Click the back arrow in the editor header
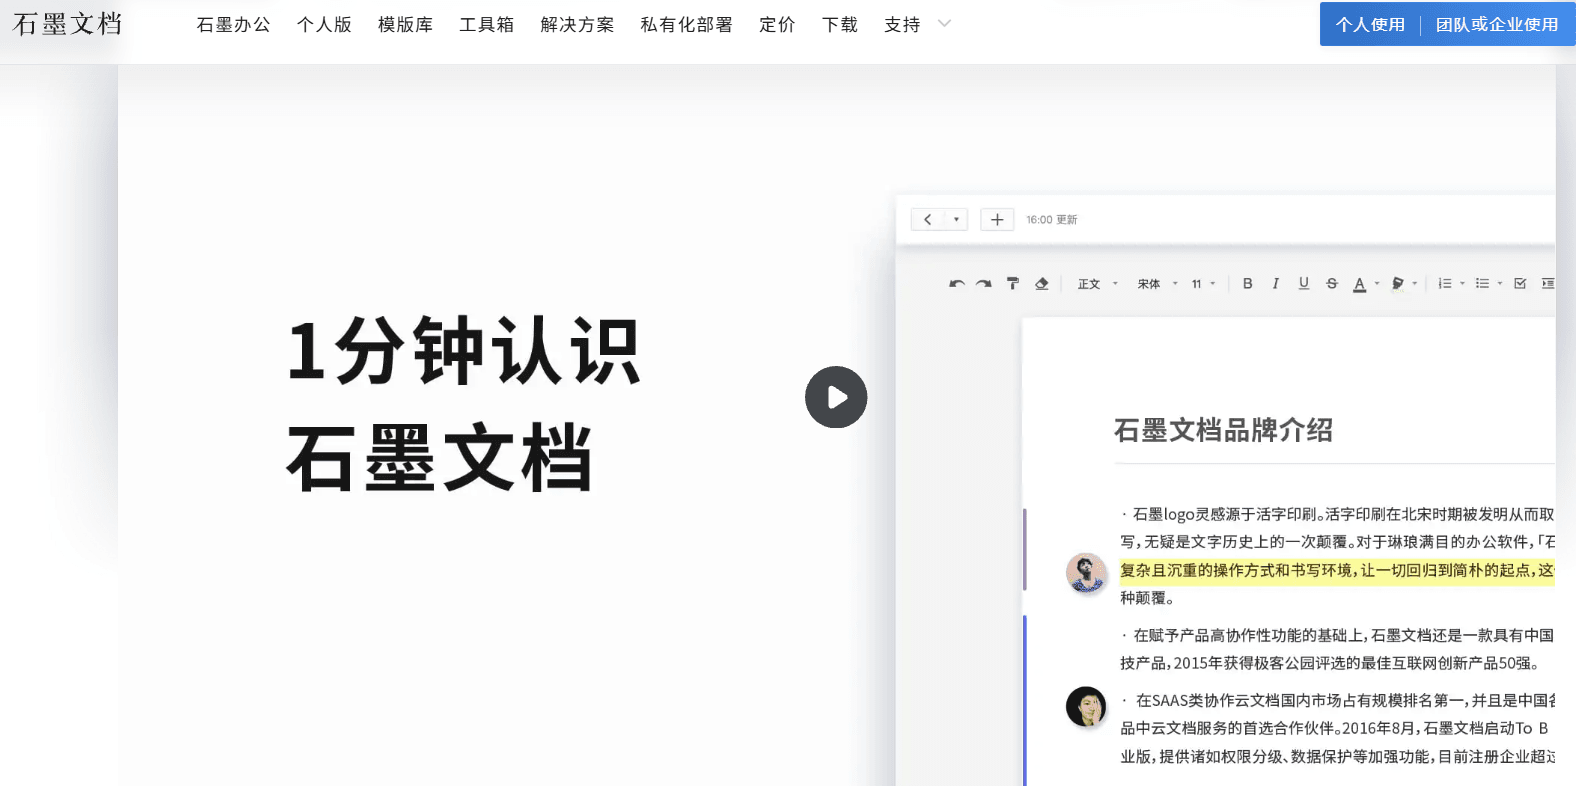The image size is (1576, 786). (927, 219)
